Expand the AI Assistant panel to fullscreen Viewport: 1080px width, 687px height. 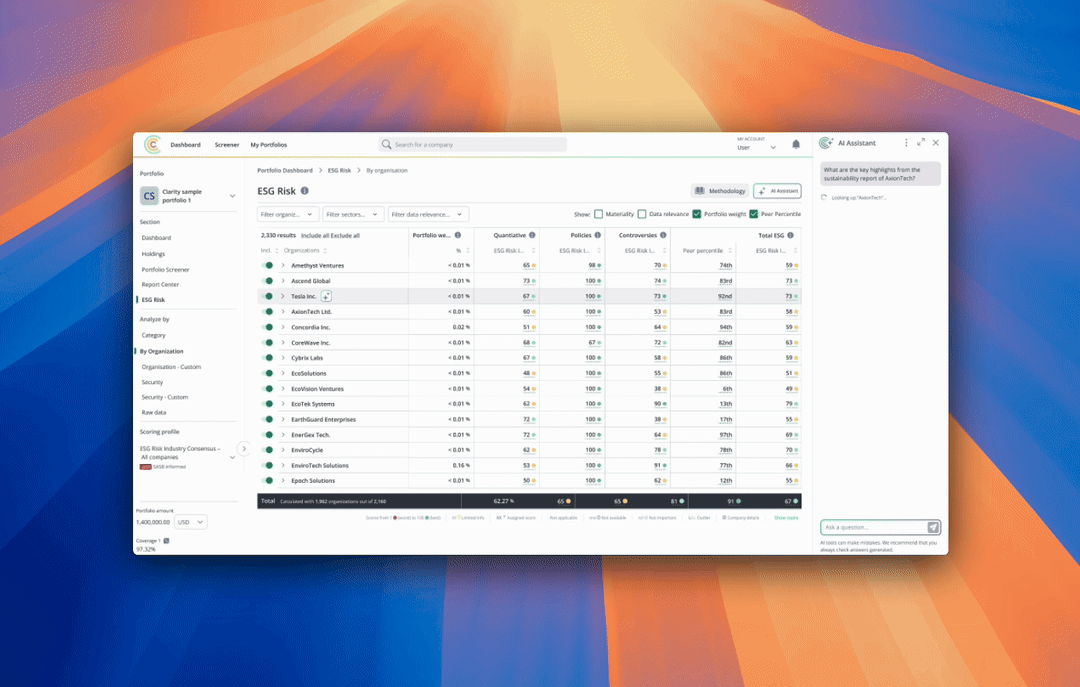point(921,143)
